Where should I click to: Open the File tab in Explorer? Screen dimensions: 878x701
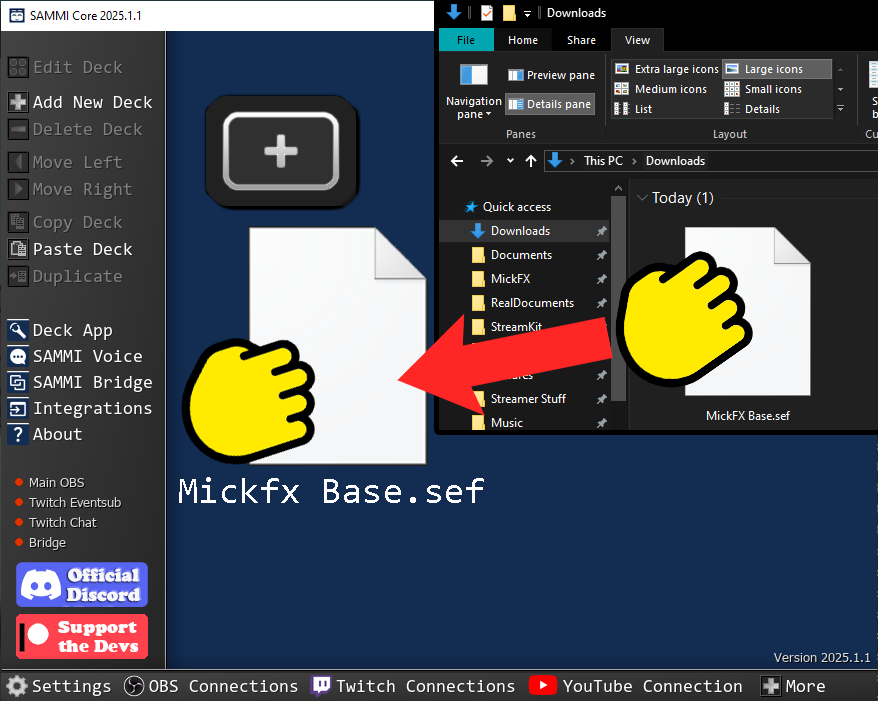[466, 40]
